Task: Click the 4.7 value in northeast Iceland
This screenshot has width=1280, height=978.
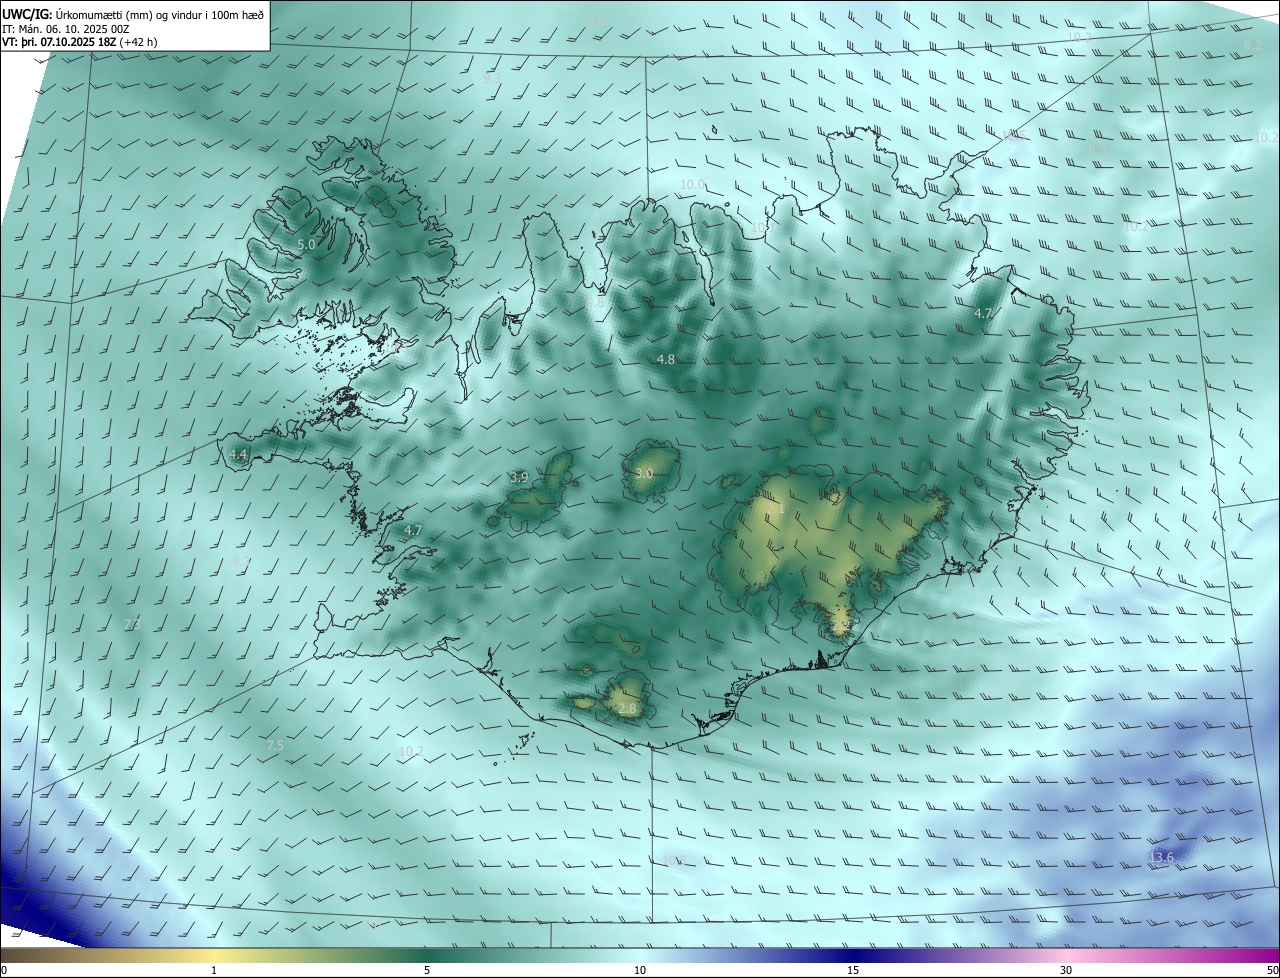Action: click(x=983, y=313)
